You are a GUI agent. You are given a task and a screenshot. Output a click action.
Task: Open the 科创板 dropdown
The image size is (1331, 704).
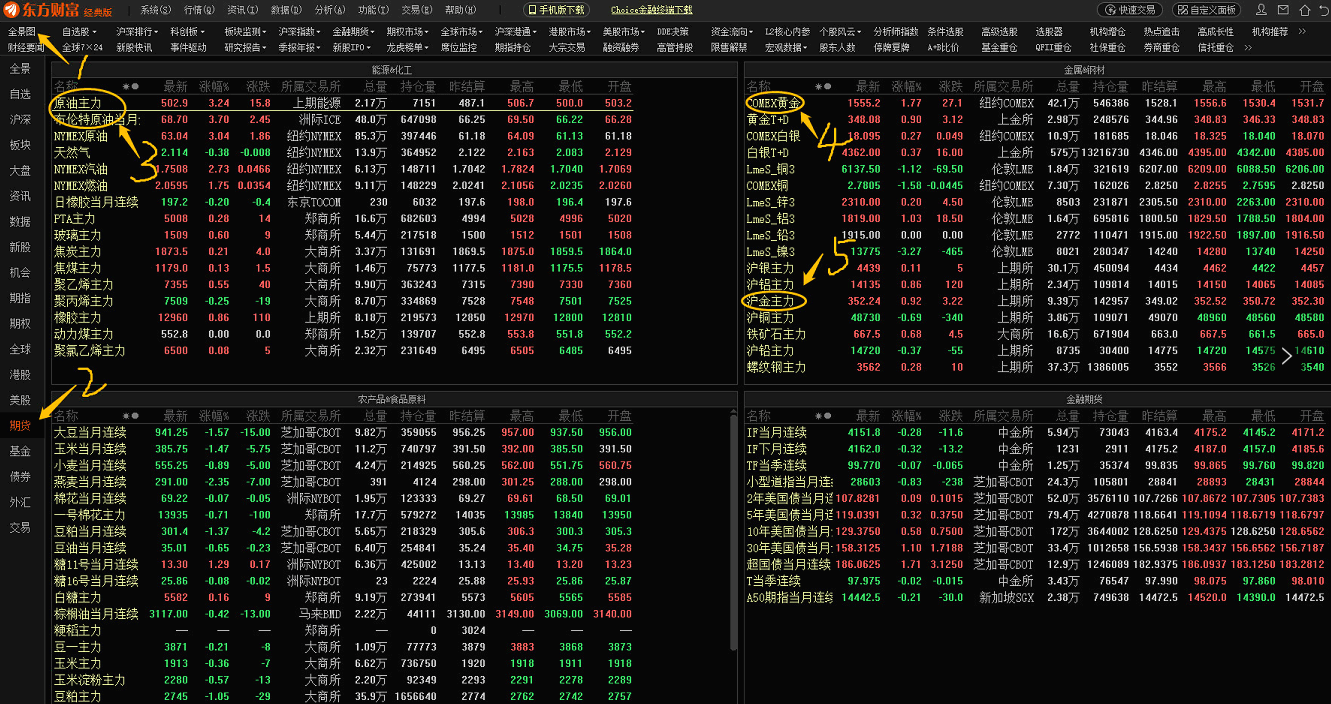pyautogui.click(x=187, y=32)
